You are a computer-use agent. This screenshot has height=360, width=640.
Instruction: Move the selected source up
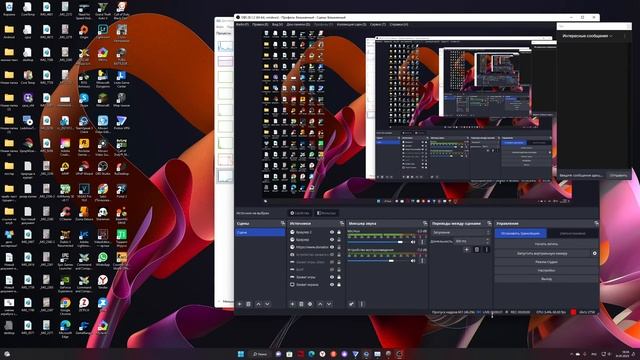[x=320, y=304]
